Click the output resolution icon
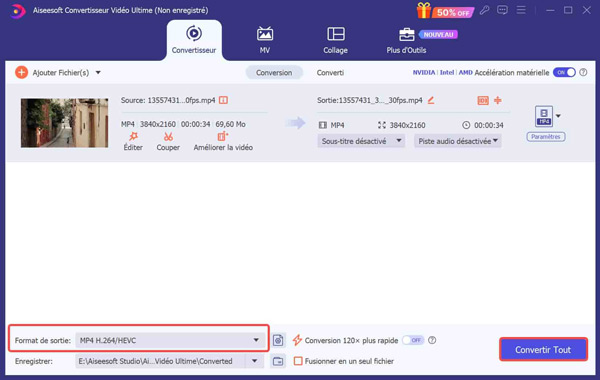 pyautogui.click(x=382, y=125)
